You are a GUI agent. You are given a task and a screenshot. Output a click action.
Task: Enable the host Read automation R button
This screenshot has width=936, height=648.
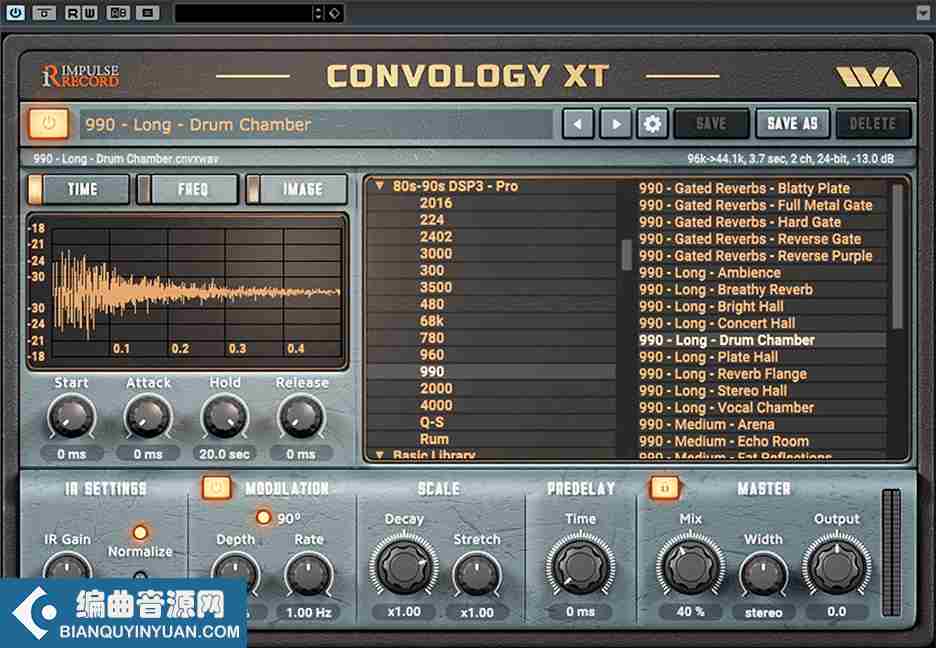(x=73, y=13)
